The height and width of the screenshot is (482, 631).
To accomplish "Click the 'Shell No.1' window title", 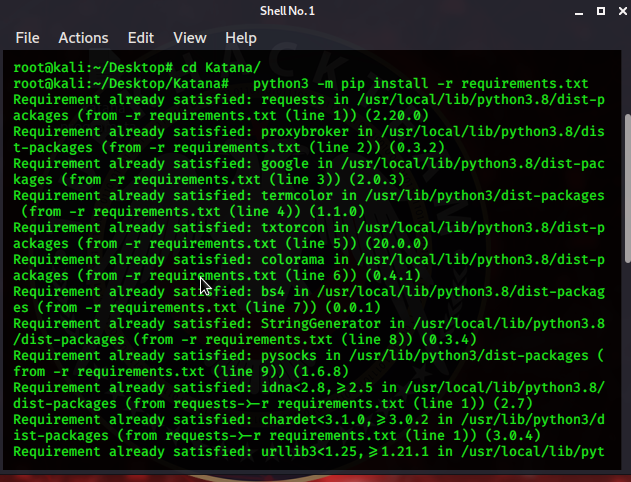I will click(287, 11).
